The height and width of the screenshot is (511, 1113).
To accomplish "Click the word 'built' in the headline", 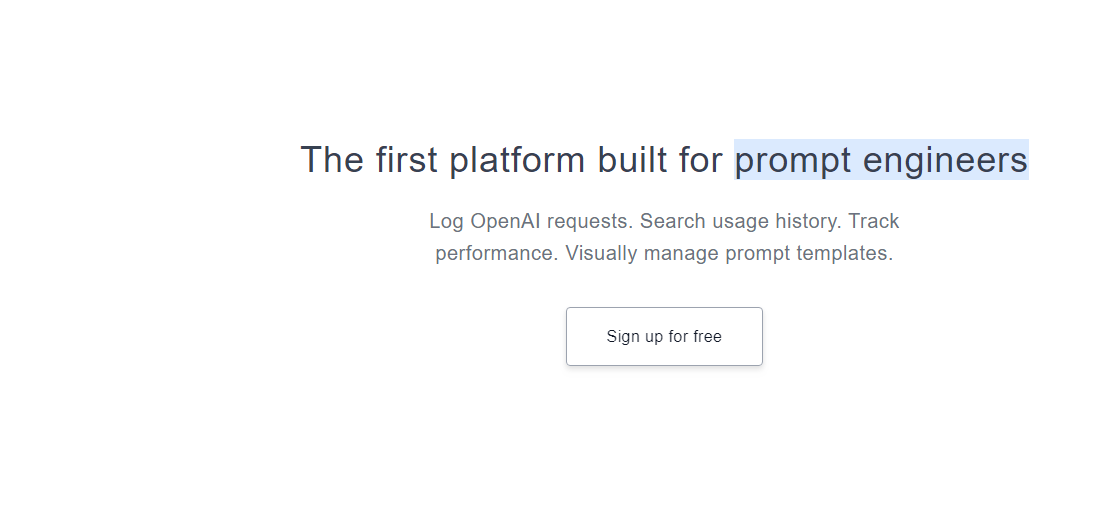I will click(632, 159).
